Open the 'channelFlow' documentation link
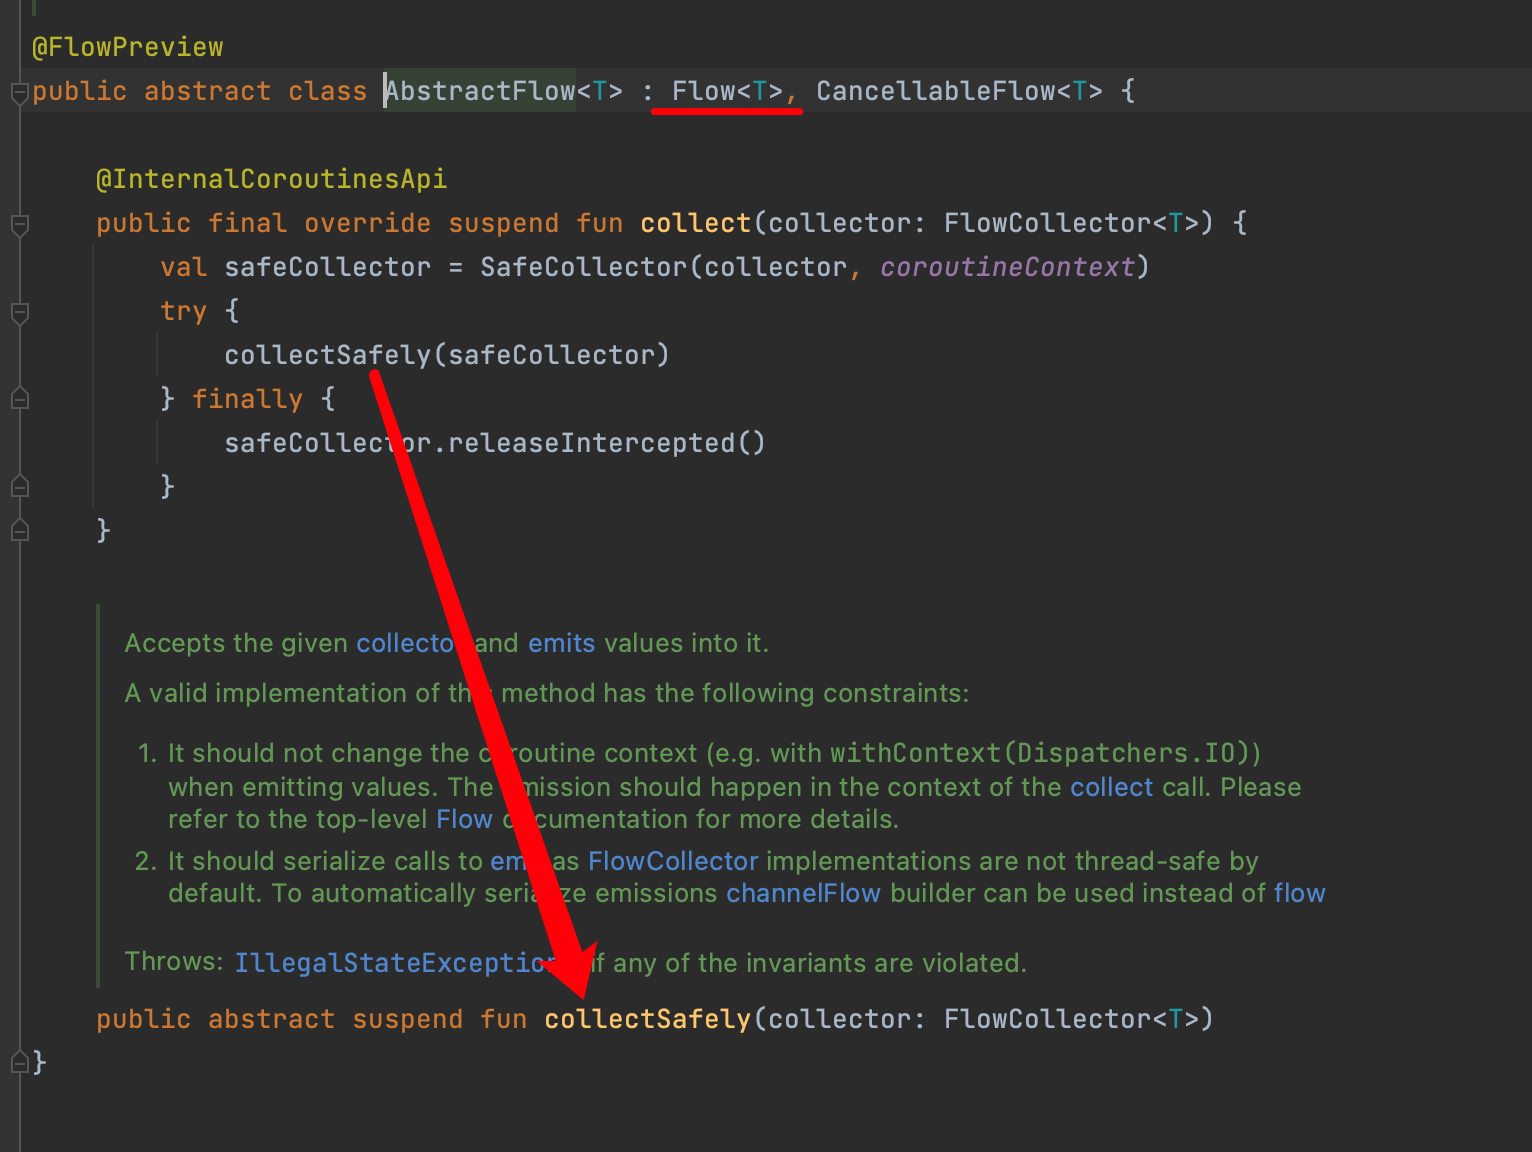Screen dimensions: 1532x1152 803,893
